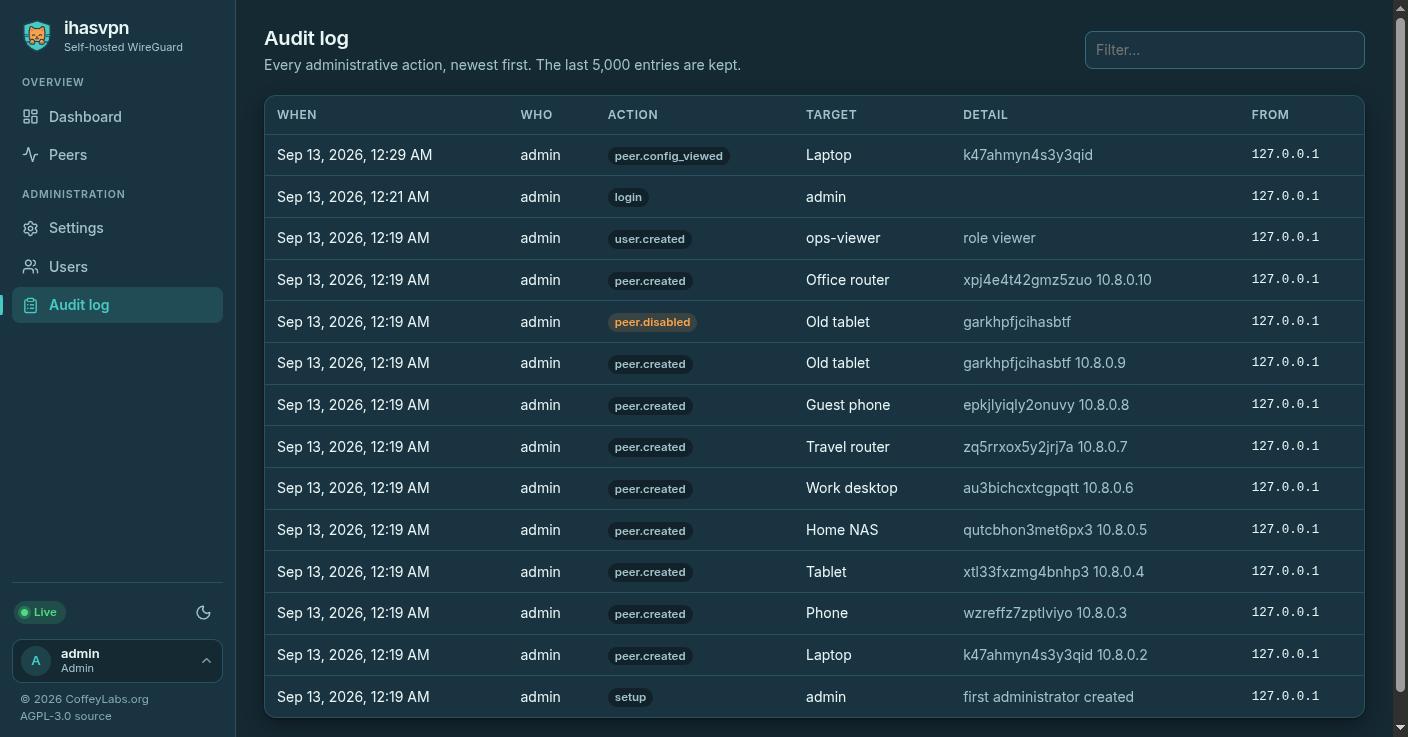Screen dimensions: 1408x737
Task: Open the Peers page
Action: pyautogui.click(x=117, y=155)
